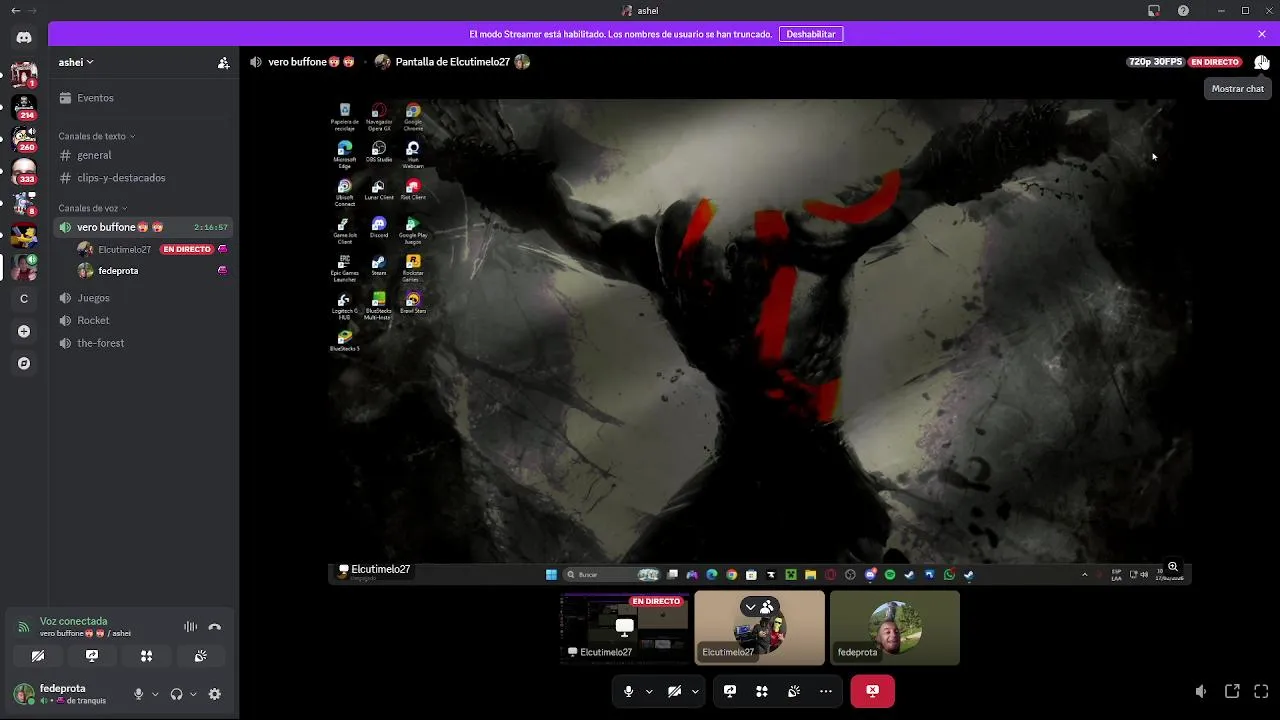
Task: Select fedeprota participant tile
Action: point(895,628)
